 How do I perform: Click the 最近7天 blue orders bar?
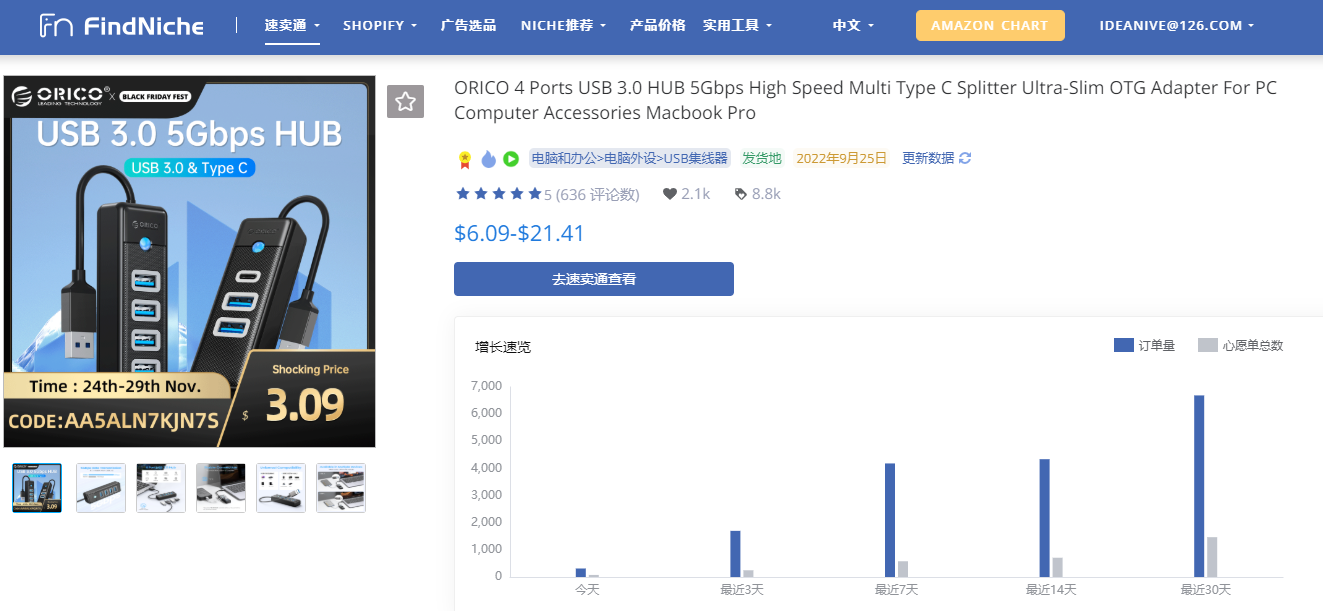(890, 520)
